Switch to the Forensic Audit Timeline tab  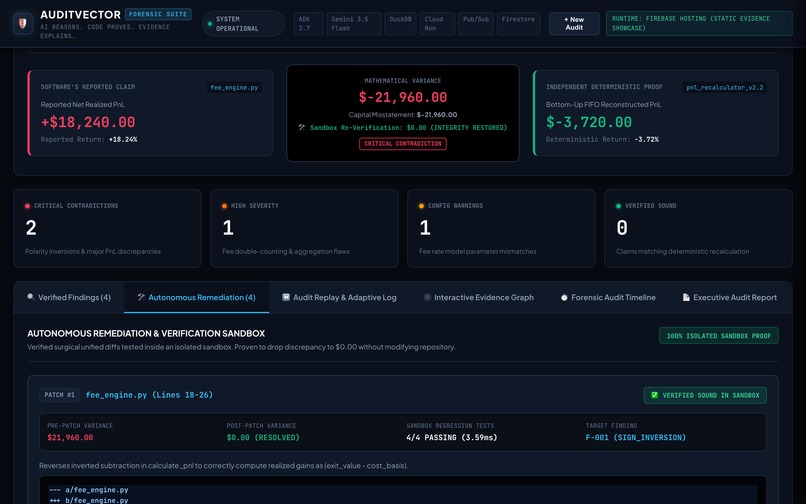click(608, 297)
